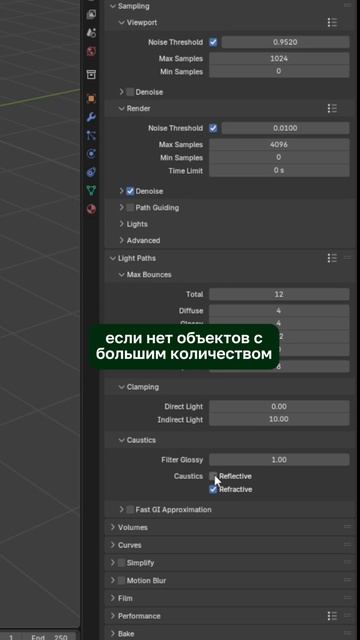Screen dimensions: 360x640
Task: Enable Motion Blur checkbox
Action: tap(121, 580)
